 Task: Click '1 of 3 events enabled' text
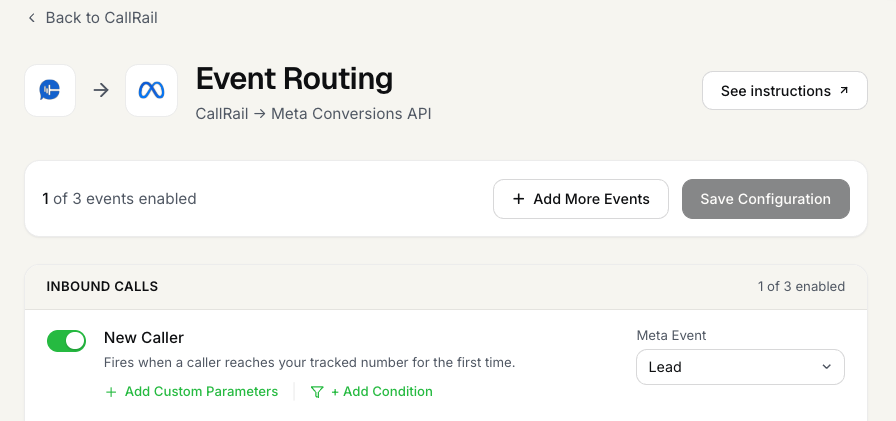pyautogui.click(x=119, y=199)
